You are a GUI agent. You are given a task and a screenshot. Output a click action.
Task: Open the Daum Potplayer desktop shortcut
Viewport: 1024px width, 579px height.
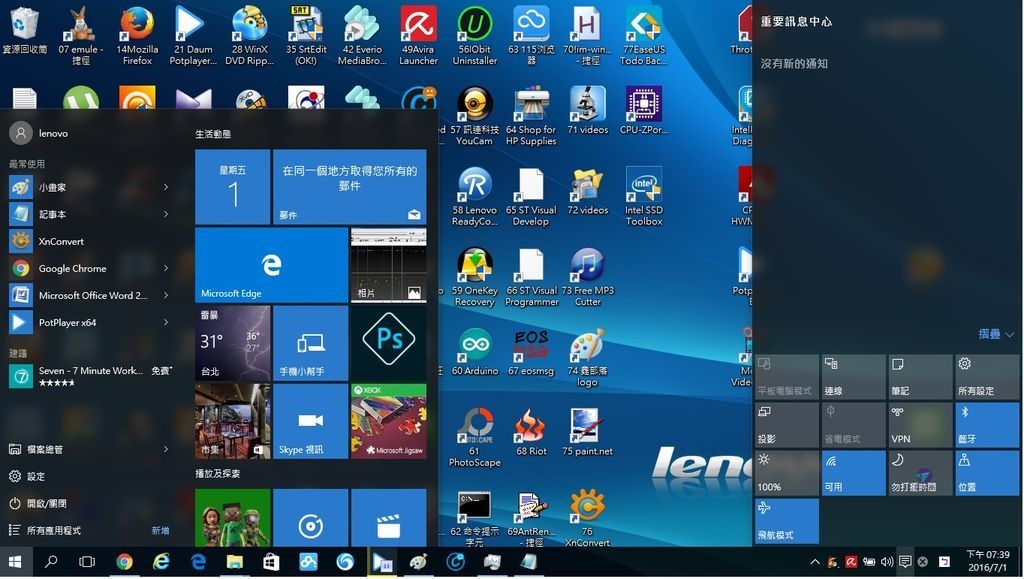pos(193,36)
